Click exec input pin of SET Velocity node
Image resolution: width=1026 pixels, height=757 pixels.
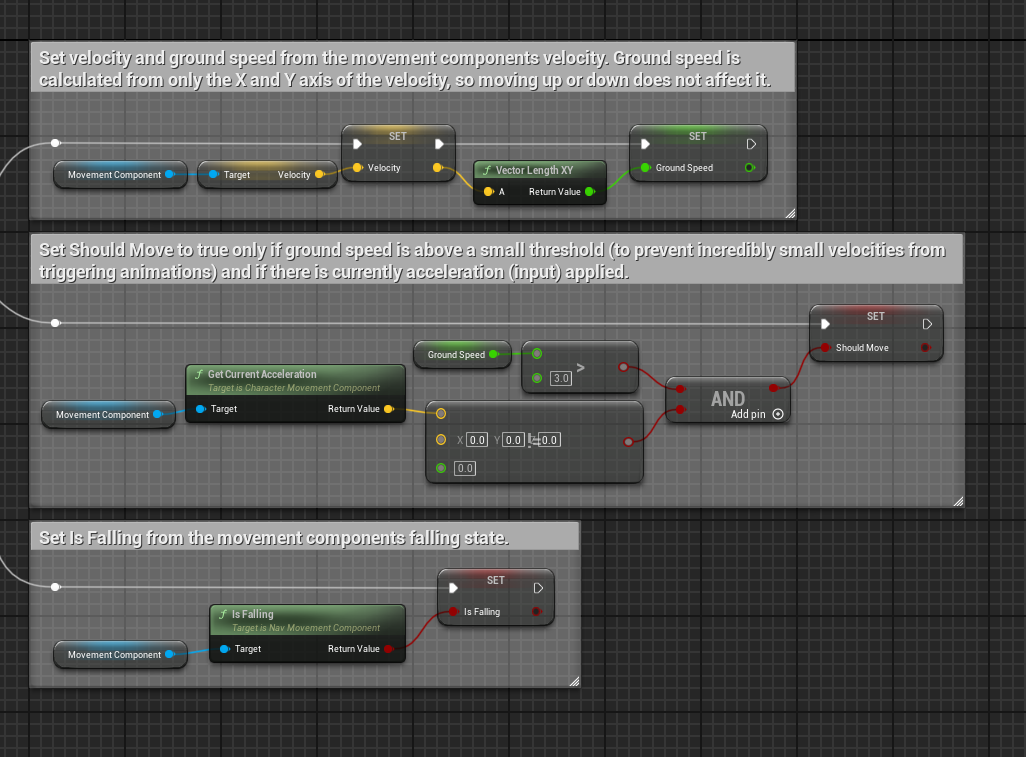358,144
